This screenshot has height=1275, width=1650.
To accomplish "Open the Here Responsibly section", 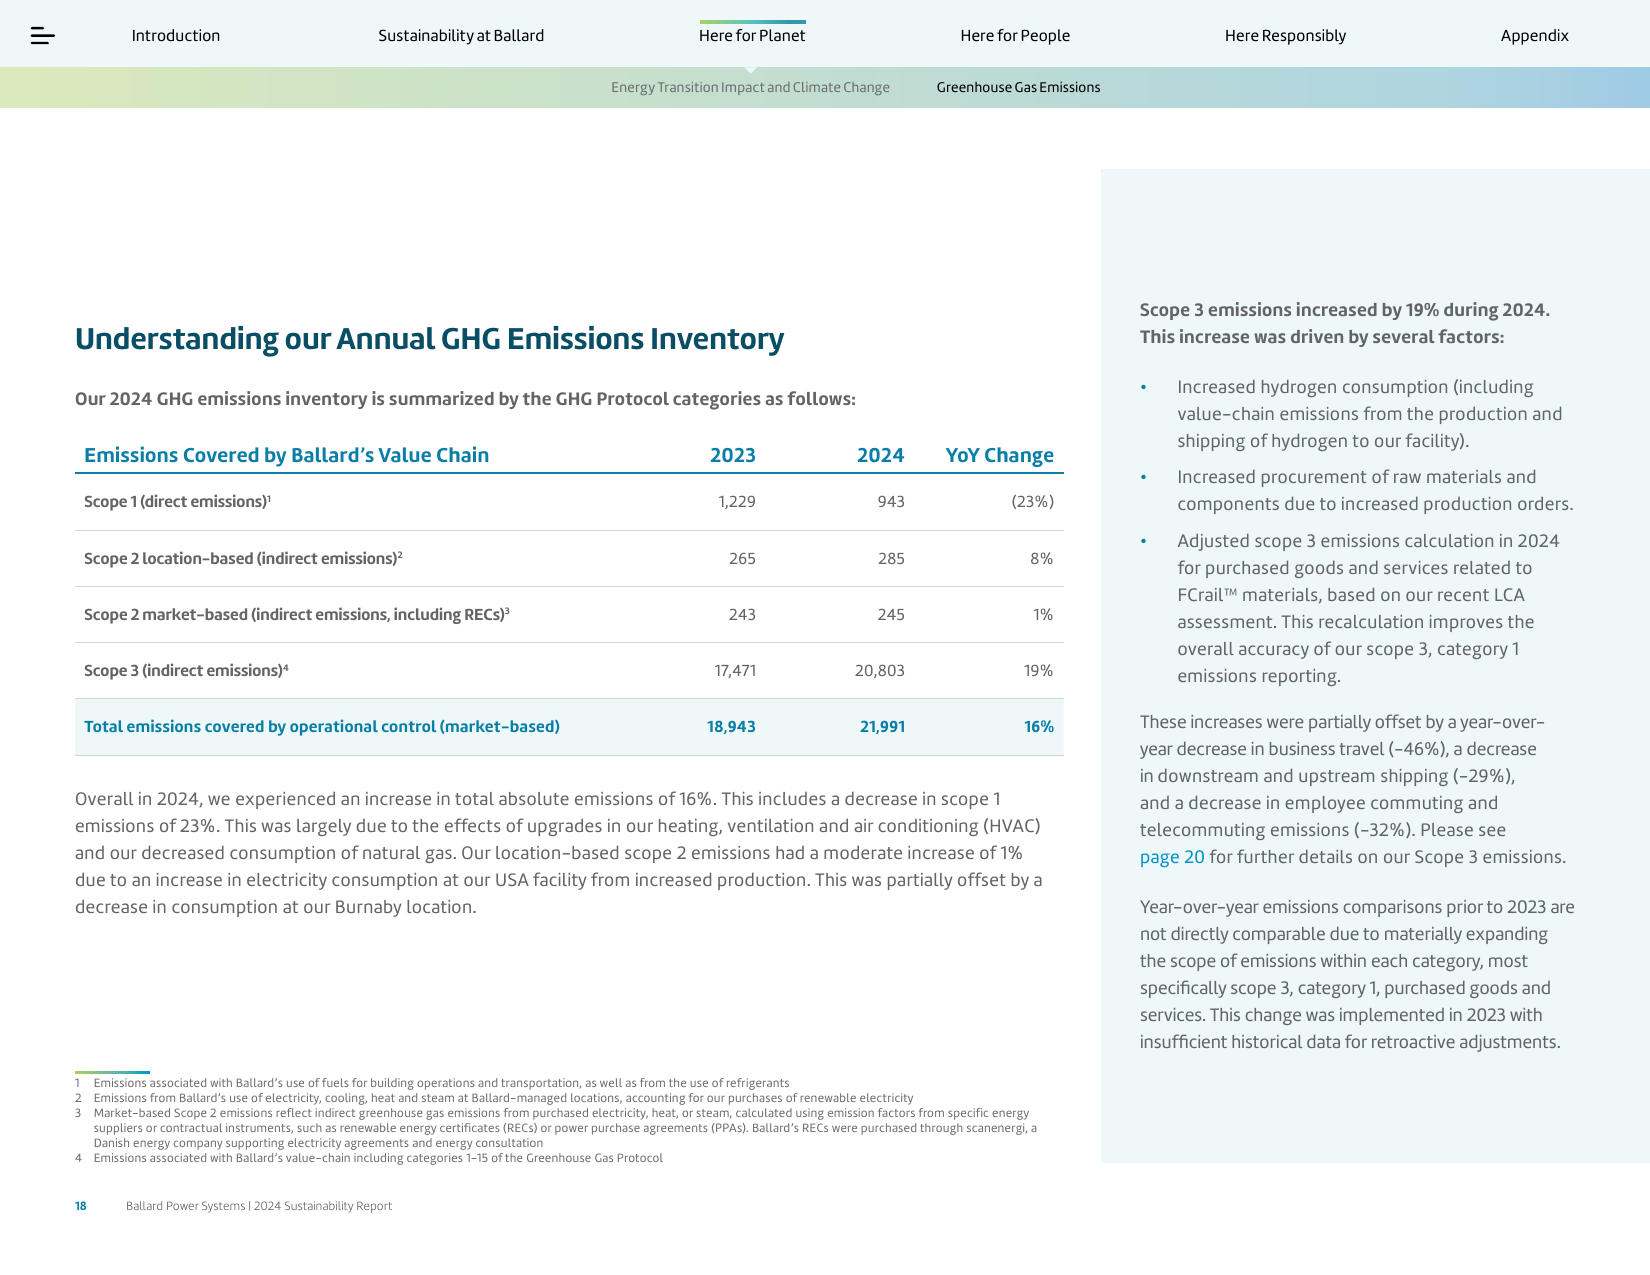I will [1285, 36].
